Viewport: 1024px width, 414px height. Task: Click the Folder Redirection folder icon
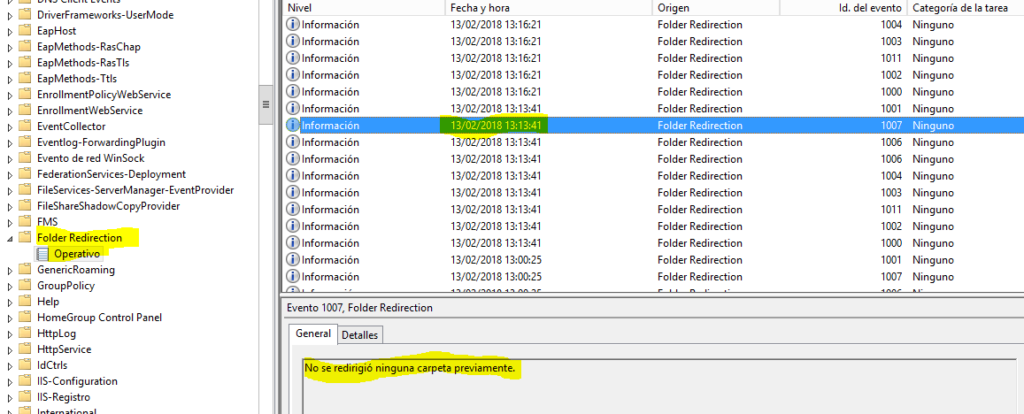[25, 238]
